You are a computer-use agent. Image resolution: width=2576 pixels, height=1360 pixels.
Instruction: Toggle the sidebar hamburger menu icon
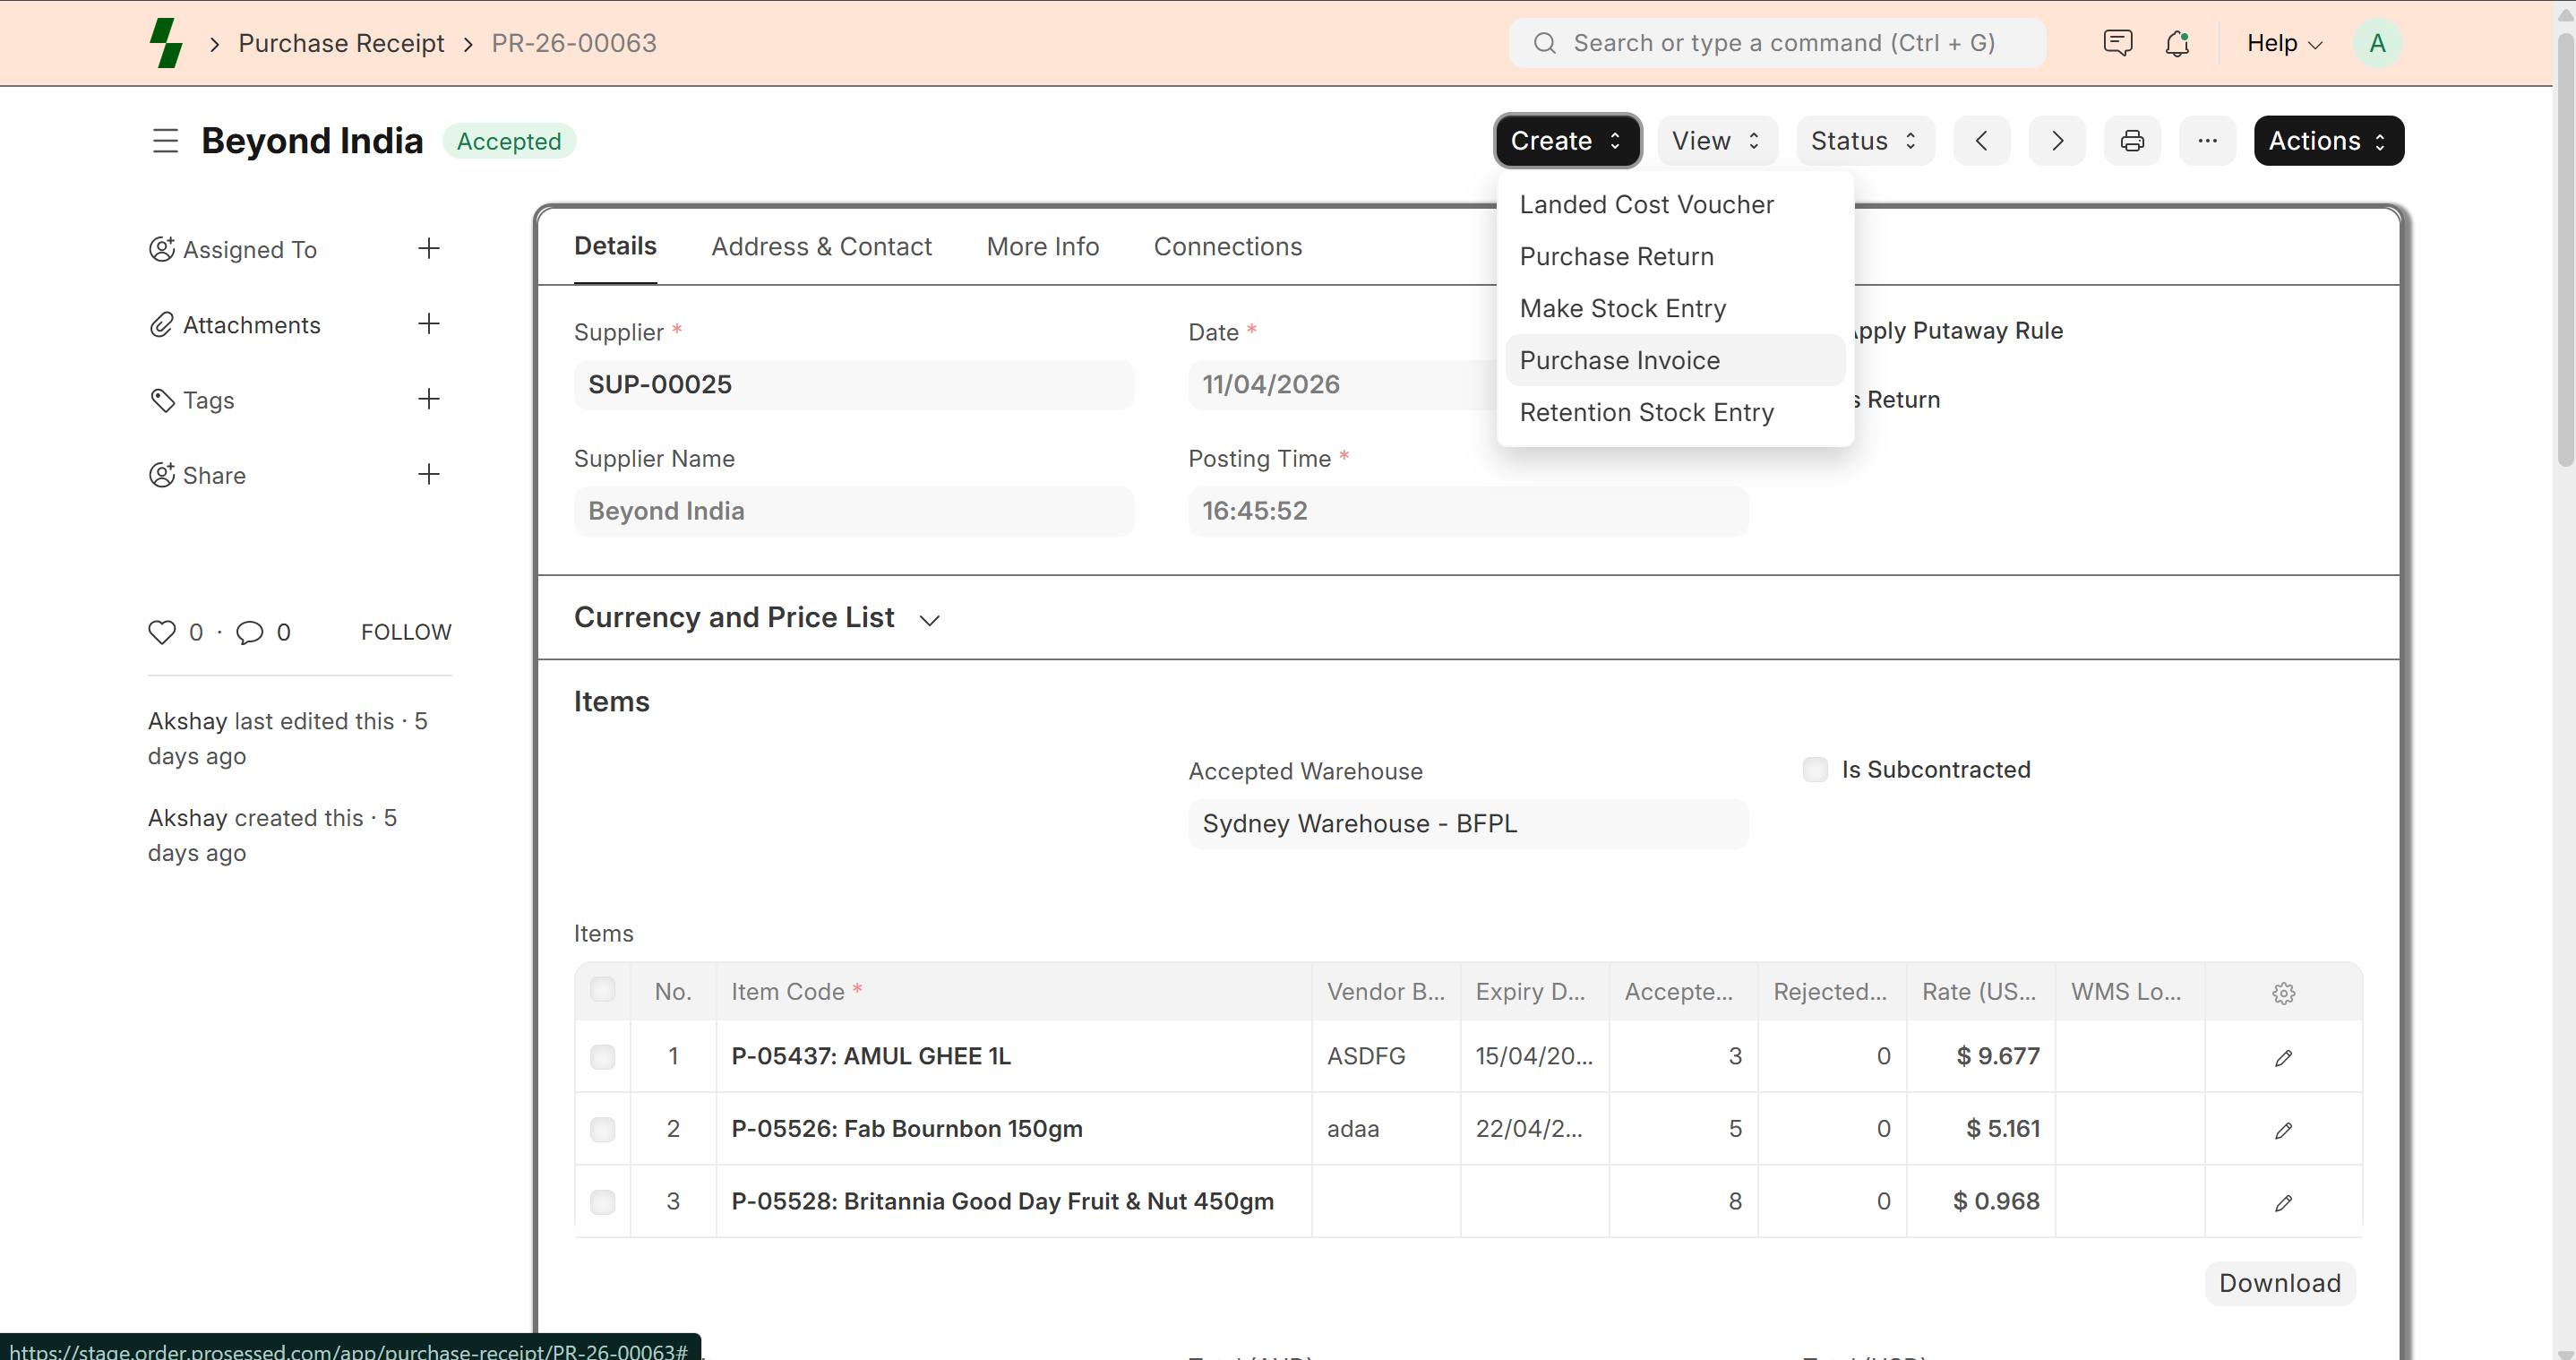[x=165, y=141]
